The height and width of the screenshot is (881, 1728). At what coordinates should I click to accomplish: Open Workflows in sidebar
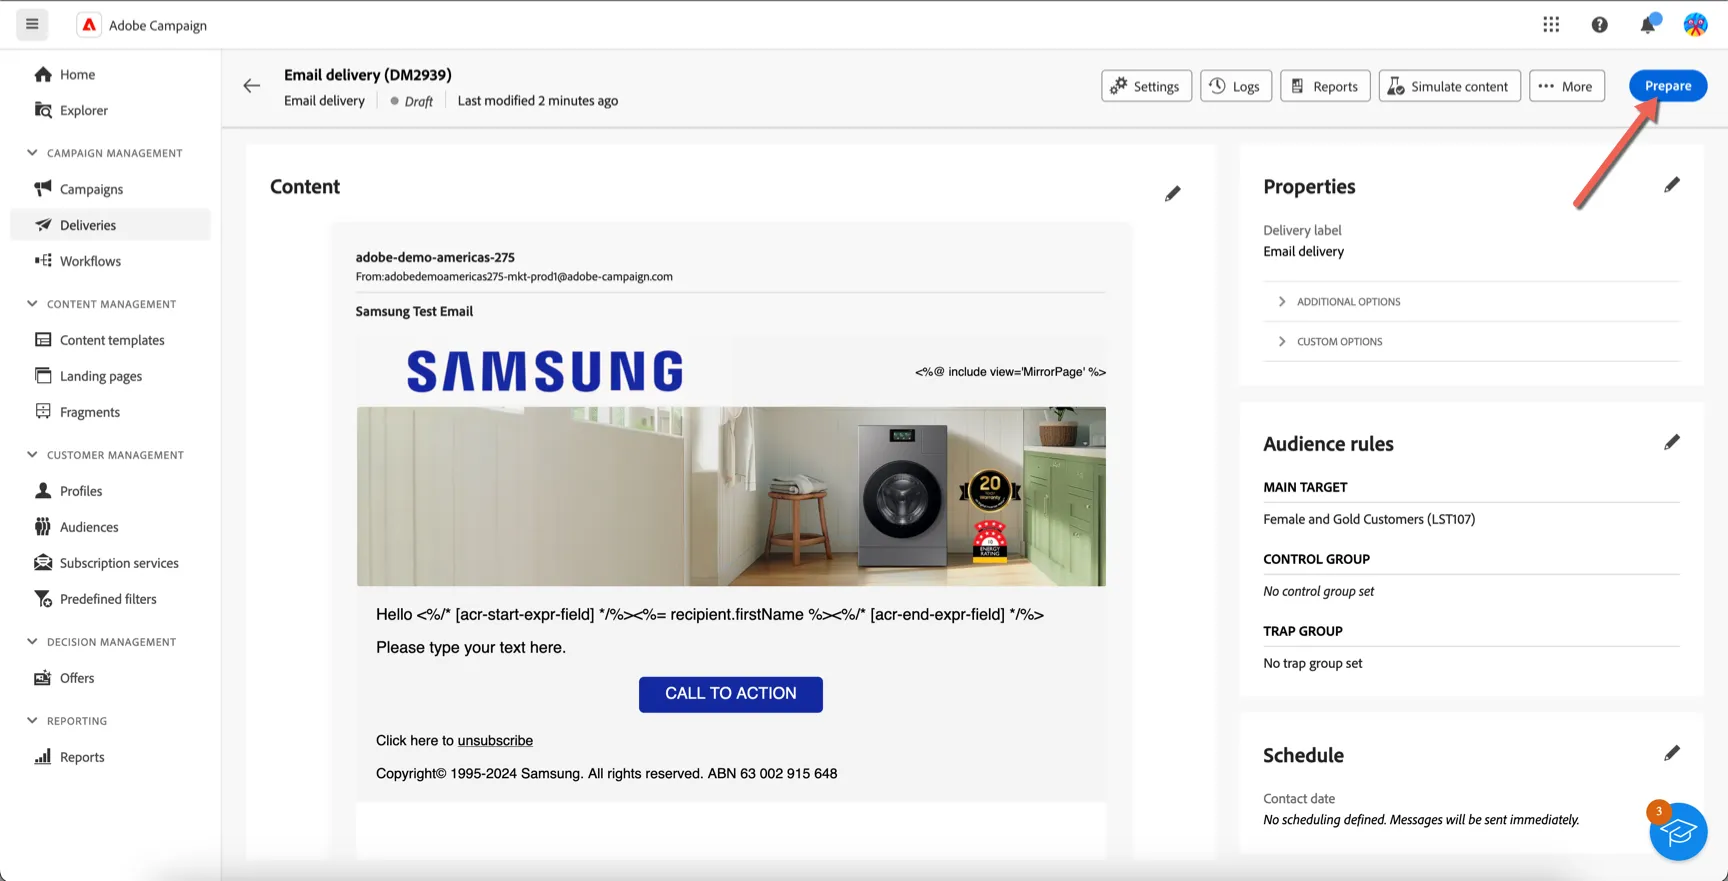point(110,261)
